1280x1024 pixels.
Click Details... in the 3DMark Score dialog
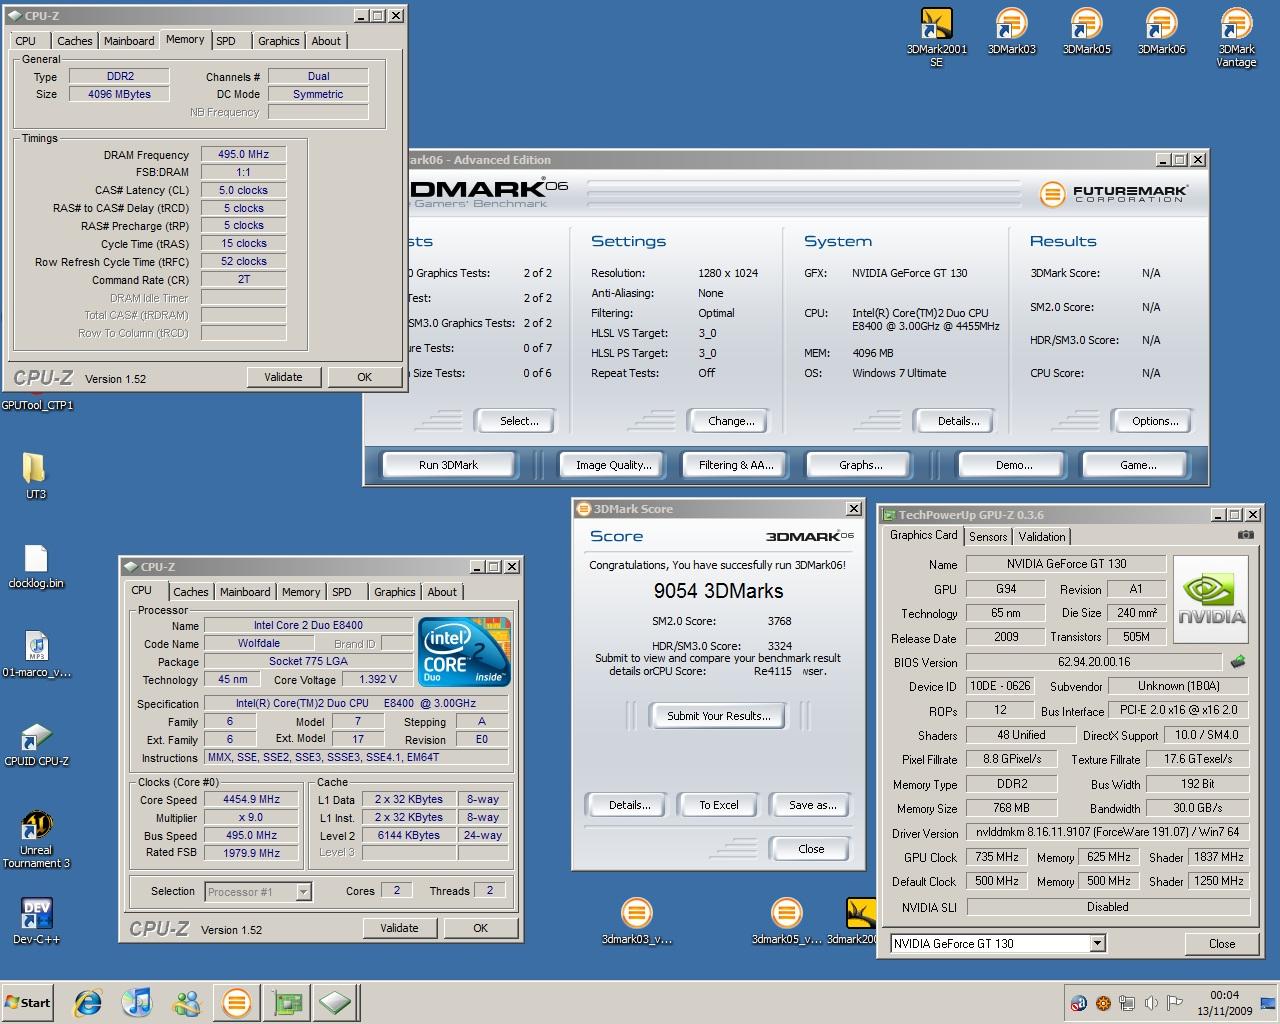629,805
